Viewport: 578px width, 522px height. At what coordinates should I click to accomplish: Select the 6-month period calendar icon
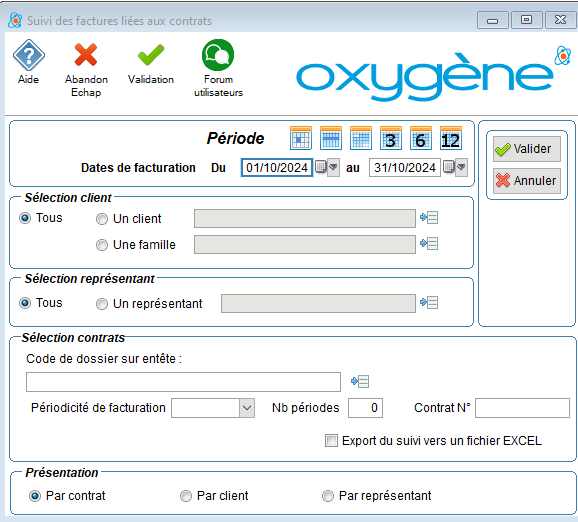[x=421, y=138]
